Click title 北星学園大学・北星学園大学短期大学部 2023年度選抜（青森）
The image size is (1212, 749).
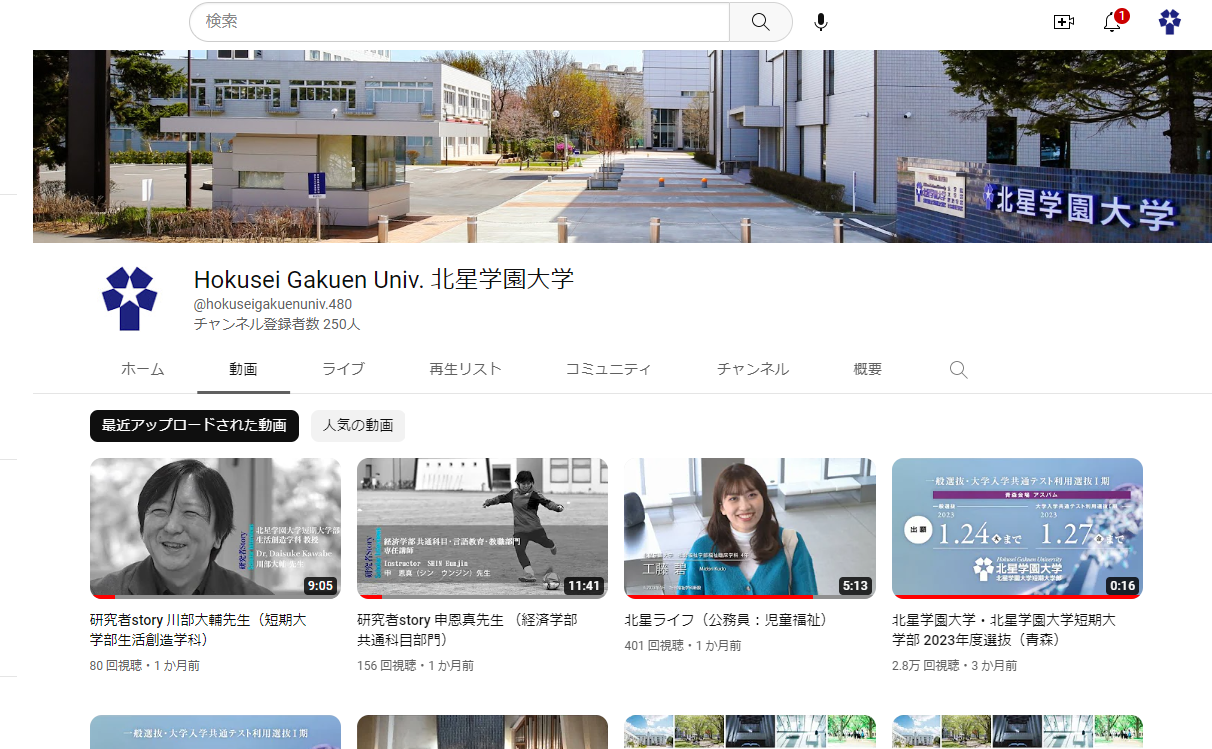click(1003, 630)
